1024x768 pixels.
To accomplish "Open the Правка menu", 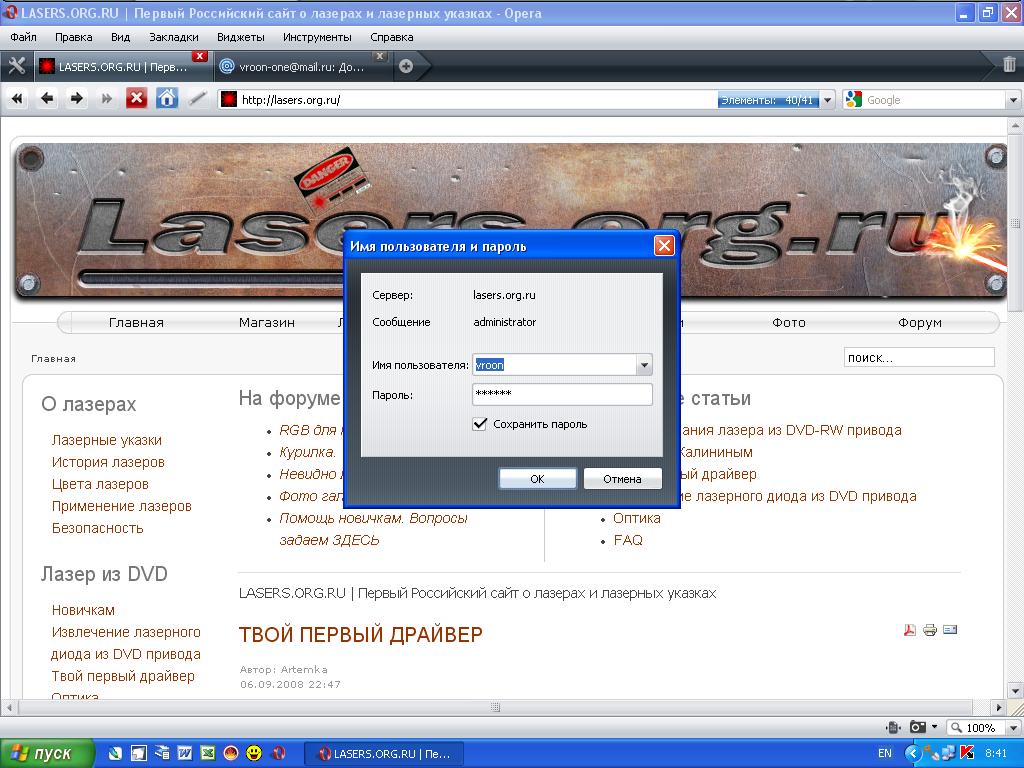I will (x=74, y=37).
